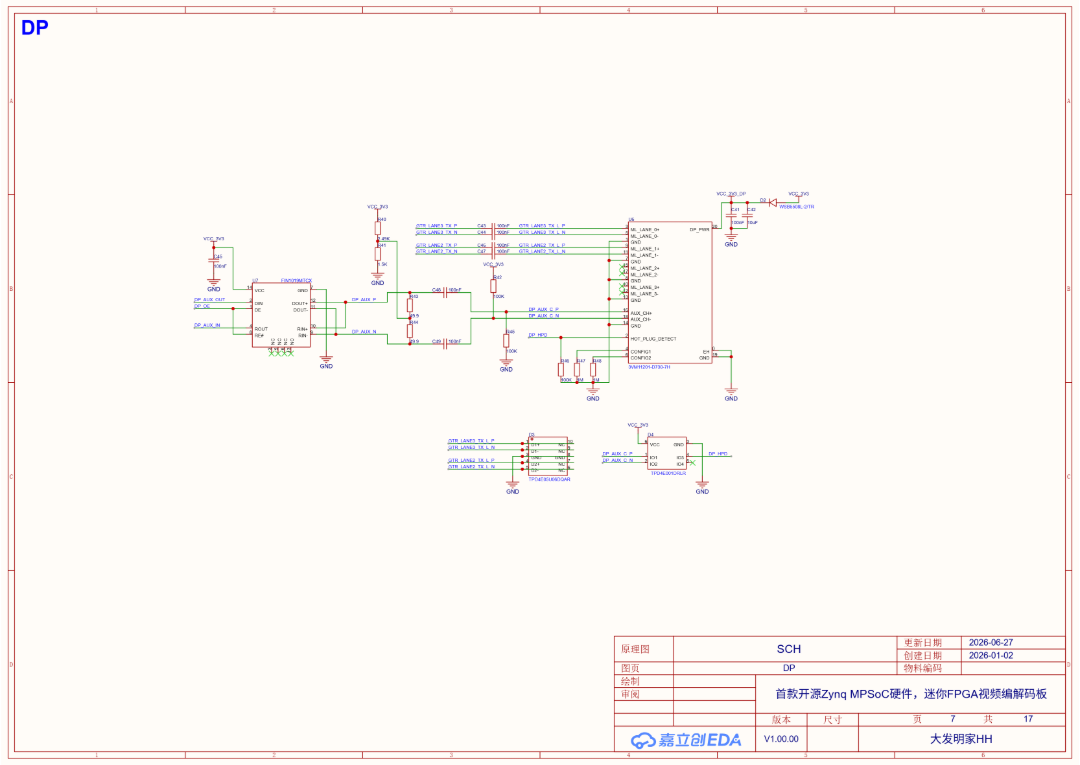Click the update date 2026-06-27 field
Screen dimensions: 1080x765
[x=991, y=642]
